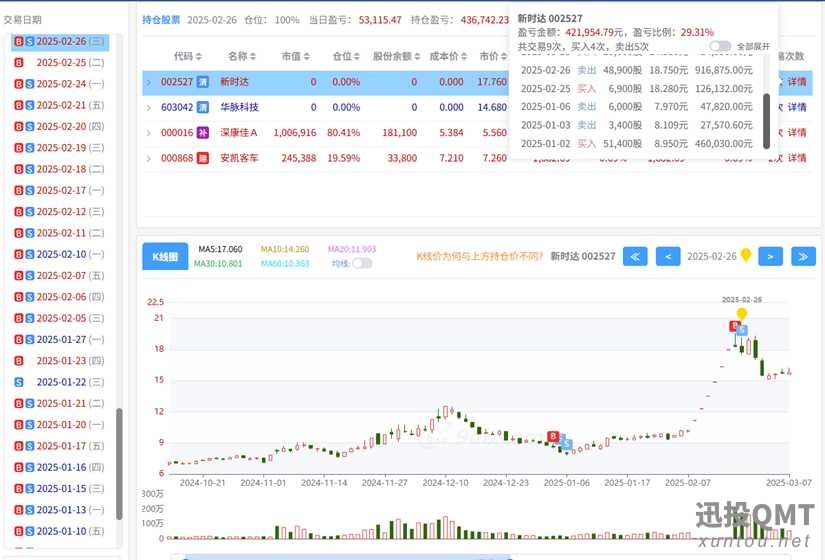
Task: Click the yellow marker icon beside 2025-02-26 in toolbar
Action: pyautogui.click(x=746, y=255)
